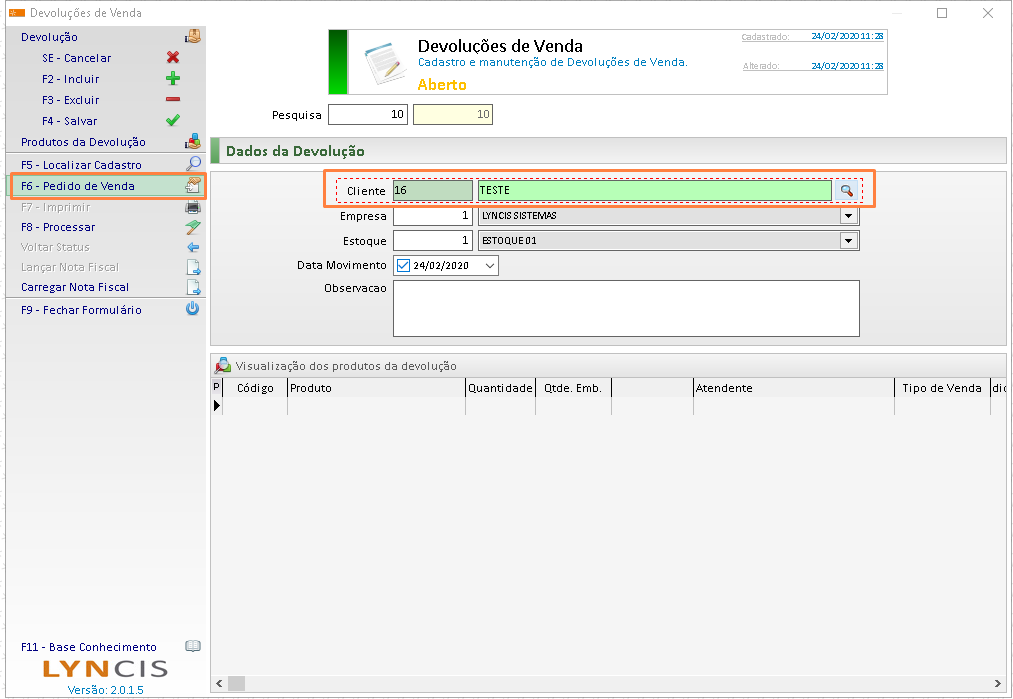Viewport: 1013px width, 699px height.
Task: Select F8 - Processar menu item
Action: point(58,227)
